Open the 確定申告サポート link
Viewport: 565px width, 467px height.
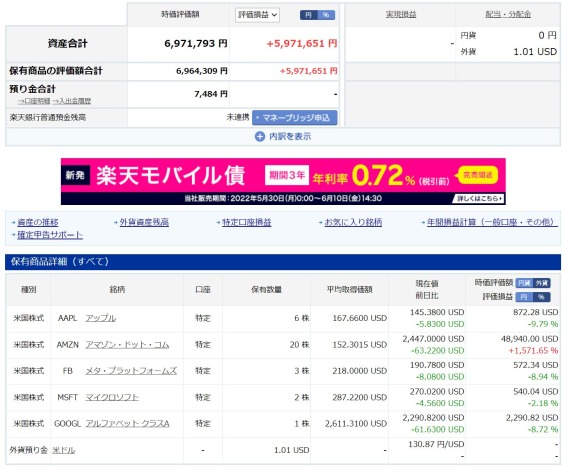50,235
